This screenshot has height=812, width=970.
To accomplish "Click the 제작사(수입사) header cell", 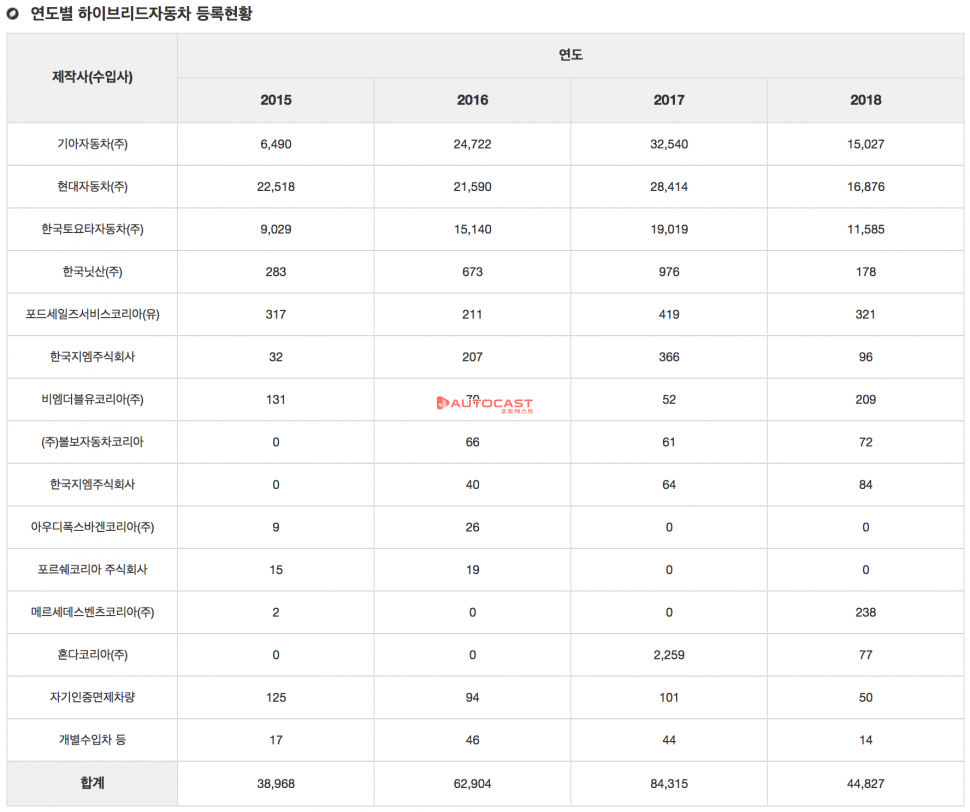I will coord(93,77).
